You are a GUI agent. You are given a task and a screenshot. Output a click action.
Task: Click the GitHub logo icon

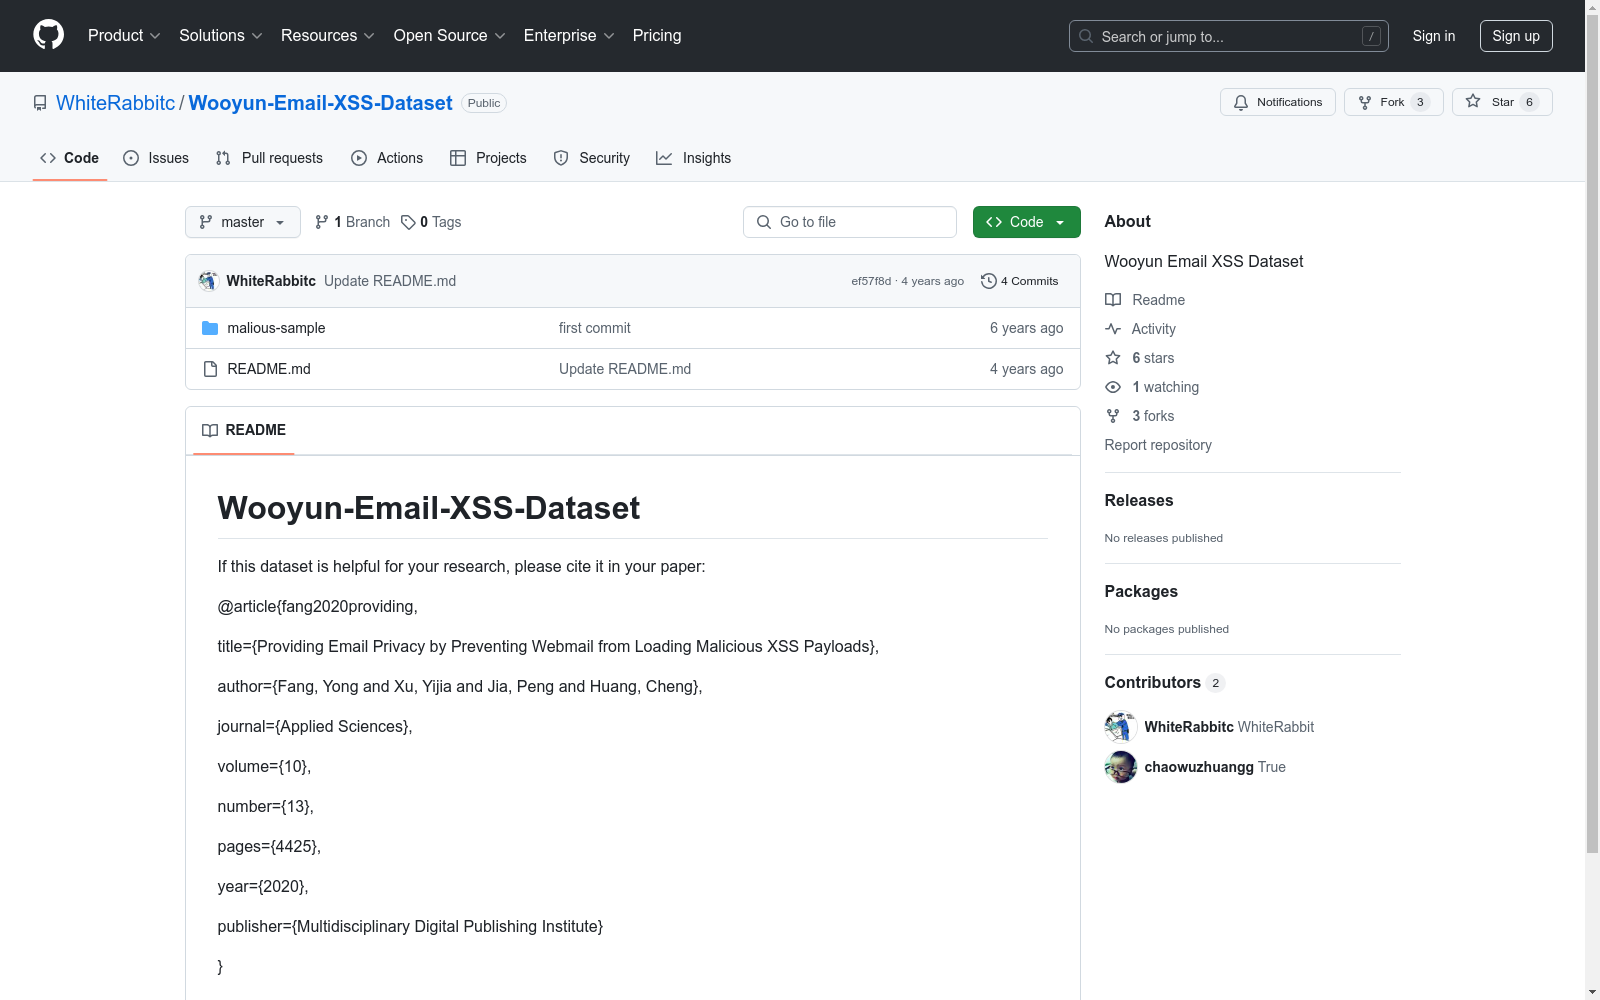pos(48,35)
